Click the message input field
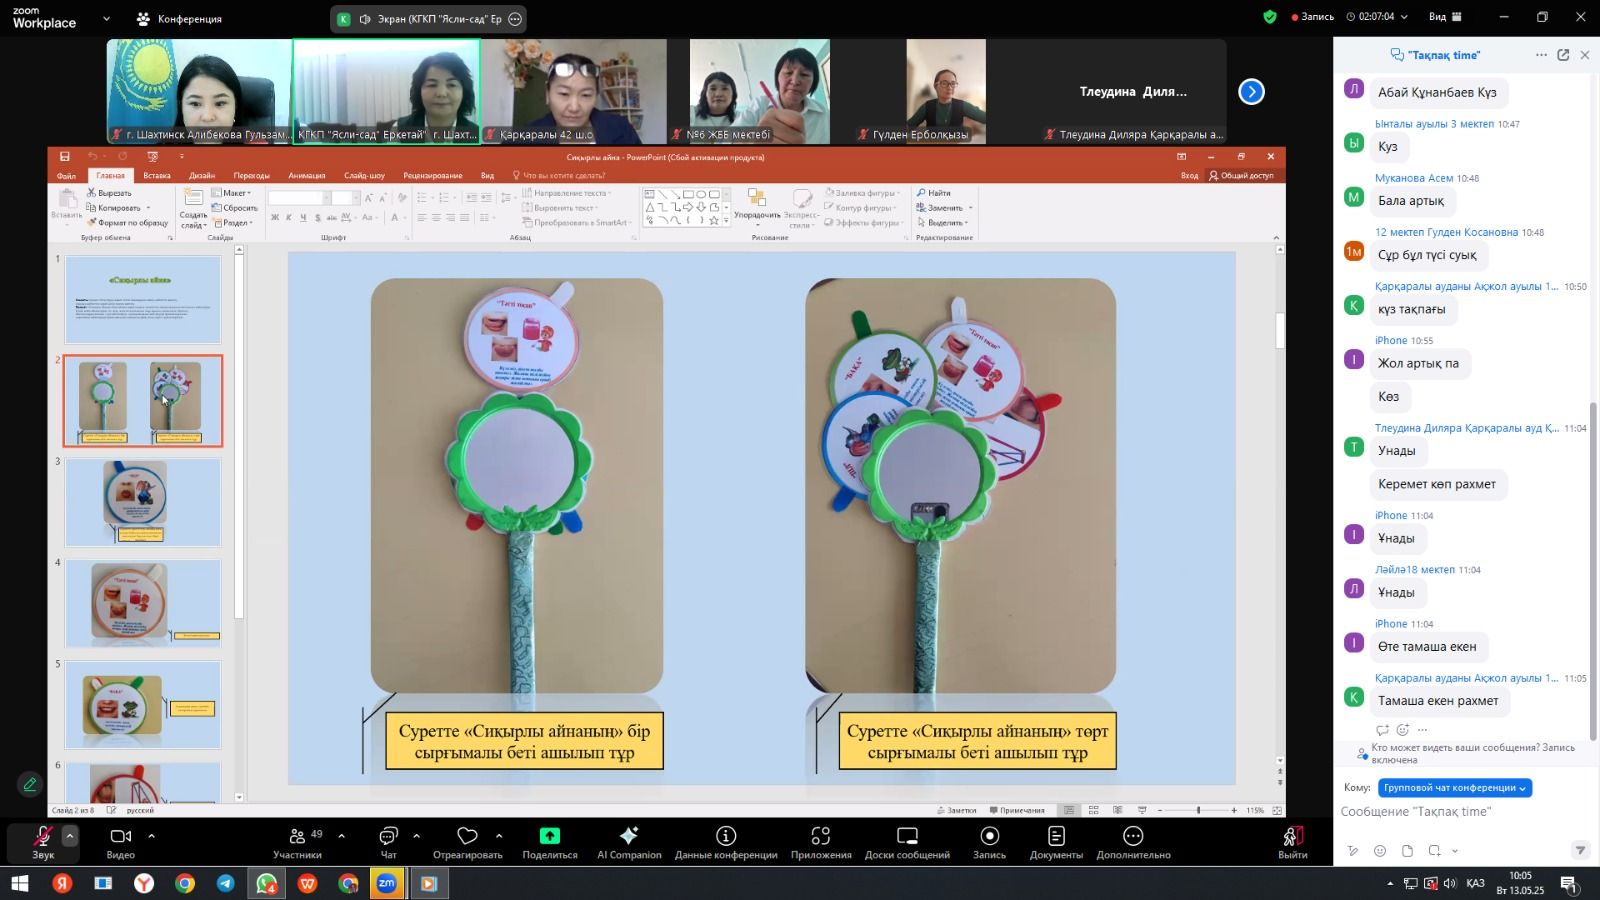The width and height of the screenshot is (1600, 900). coord(1460,812)
